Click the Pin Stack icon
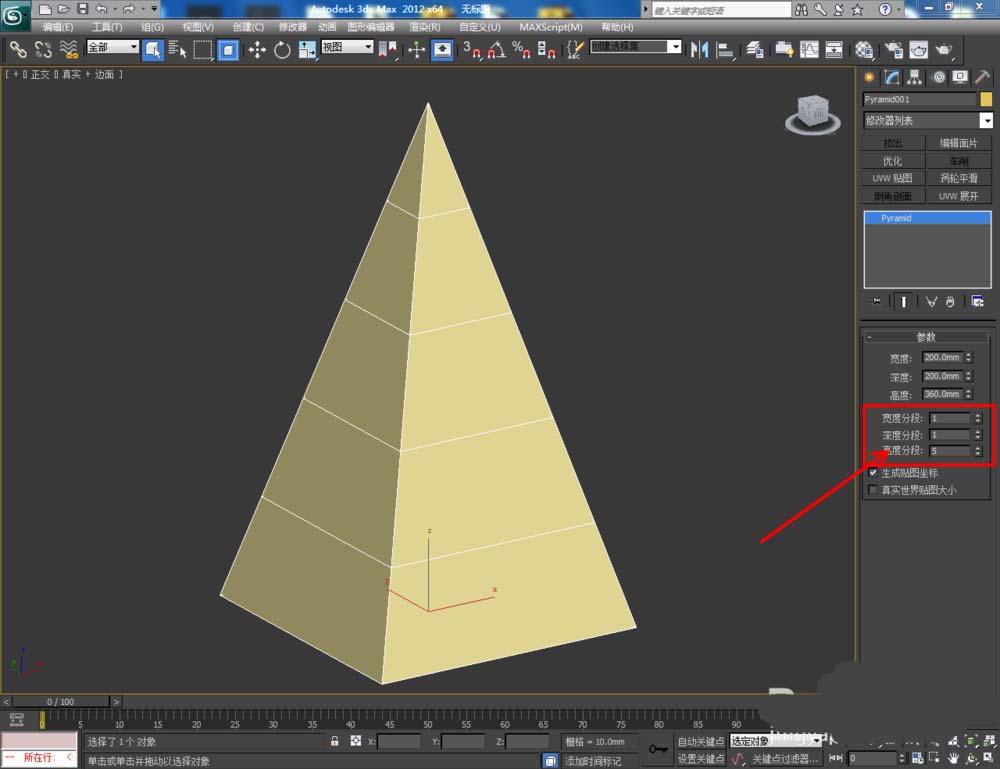The height and width of the screenshot is (769, 1000). [x=877, y=301]
